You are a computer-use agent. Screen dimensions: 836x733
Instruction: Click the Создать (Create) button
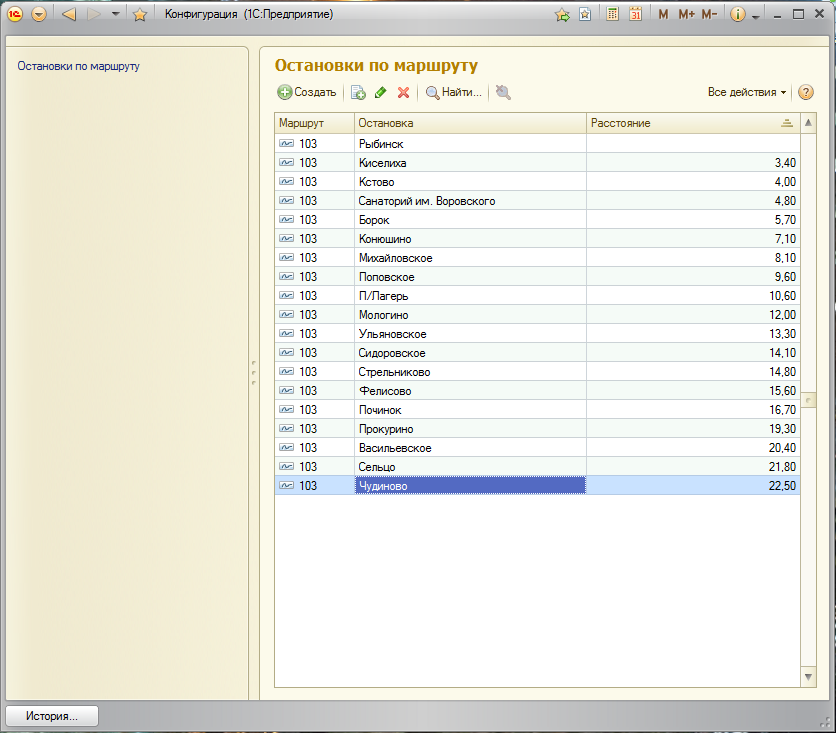click(x=307, y=92)
